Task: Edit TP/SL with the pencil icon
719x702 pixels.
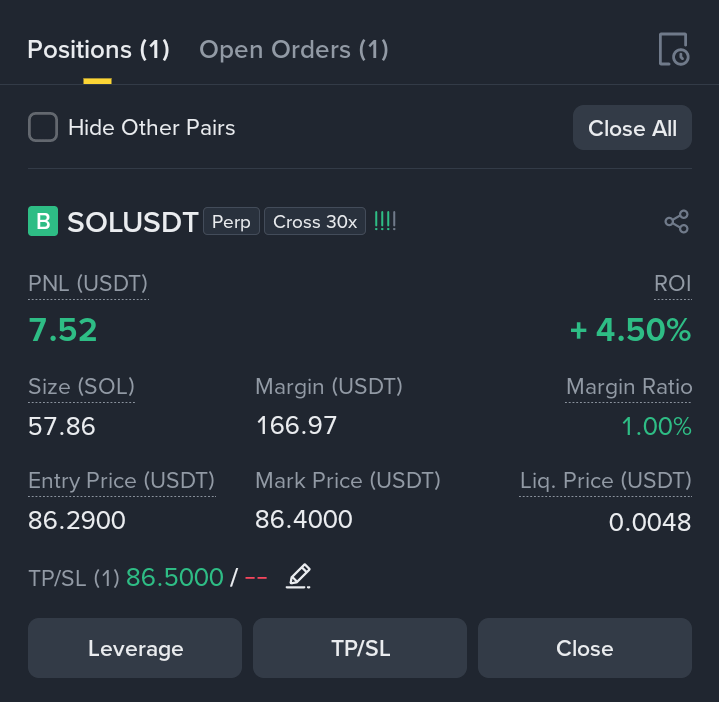Action: [x=299, y=576]
